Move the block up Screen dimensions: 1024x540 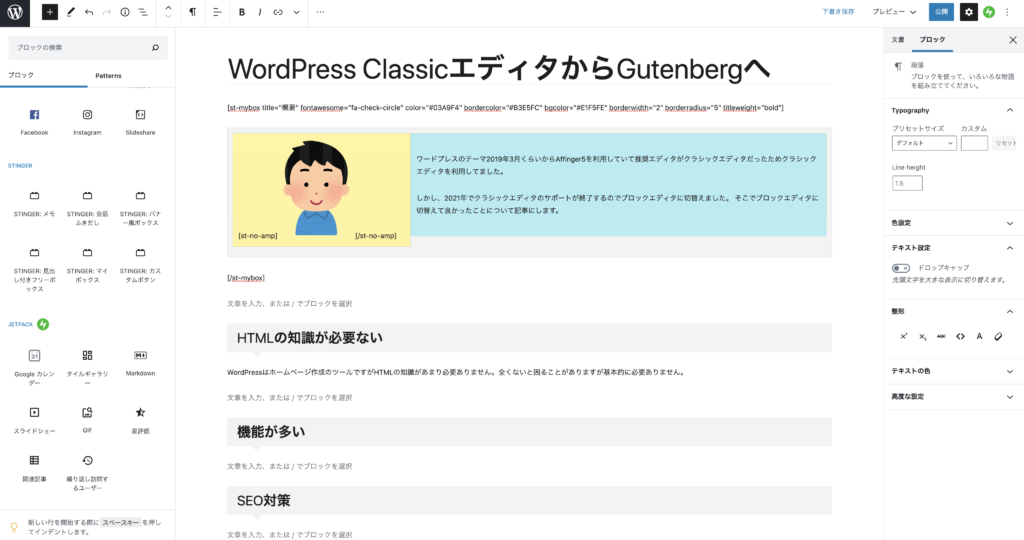point(168,8)
